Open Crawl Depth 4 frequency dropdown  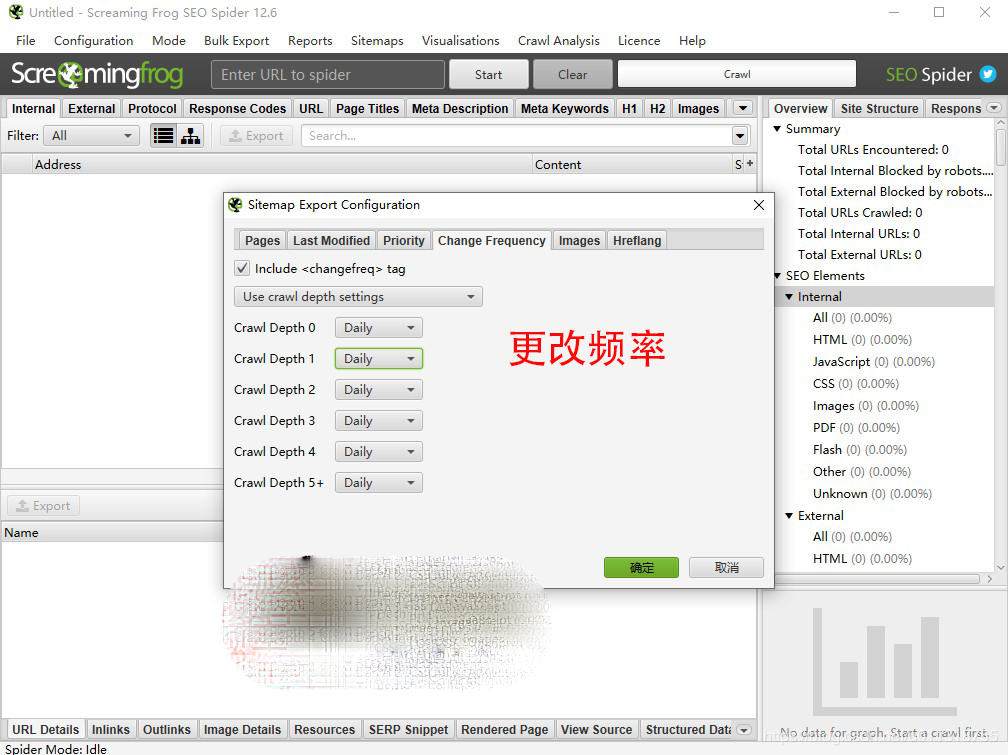tap(378, 451)
